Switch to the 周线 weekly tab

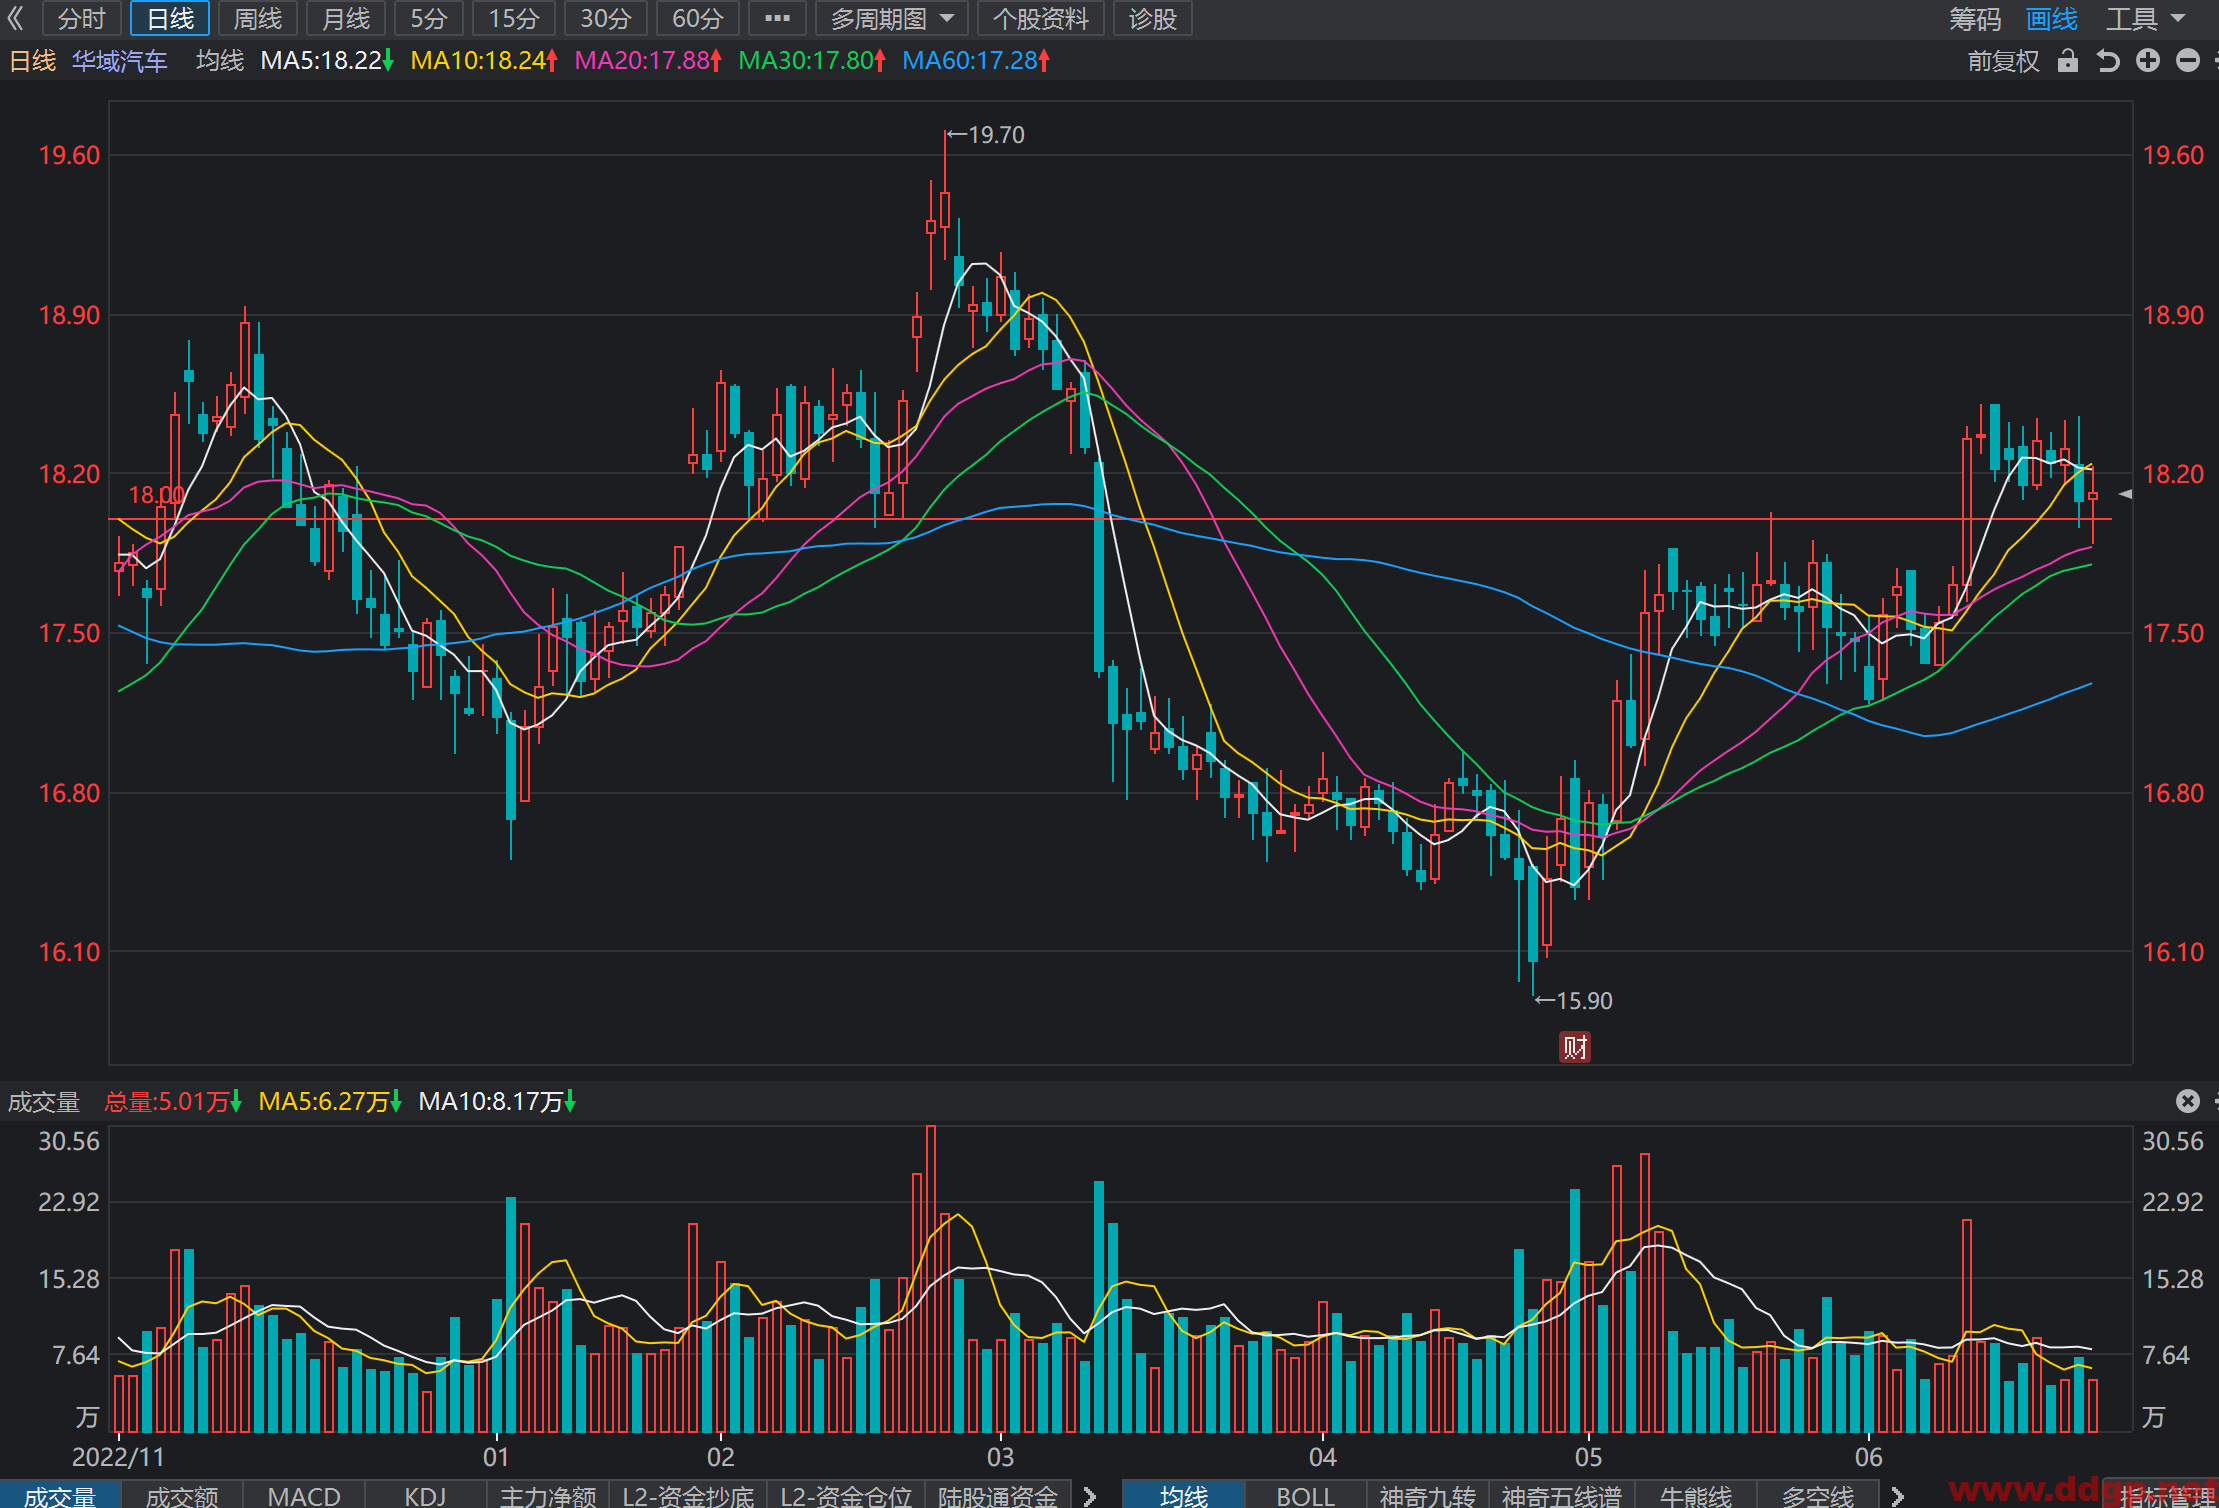click(x=258, y=18)
